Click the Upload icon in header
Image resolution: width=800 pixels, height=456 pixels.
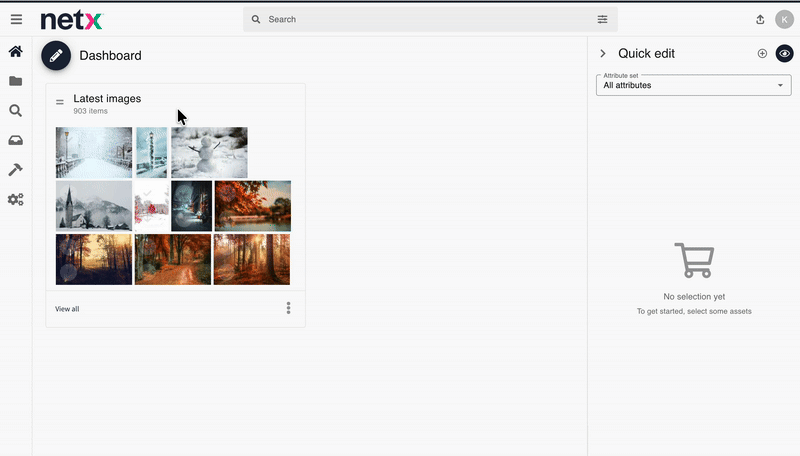point(760,19)
